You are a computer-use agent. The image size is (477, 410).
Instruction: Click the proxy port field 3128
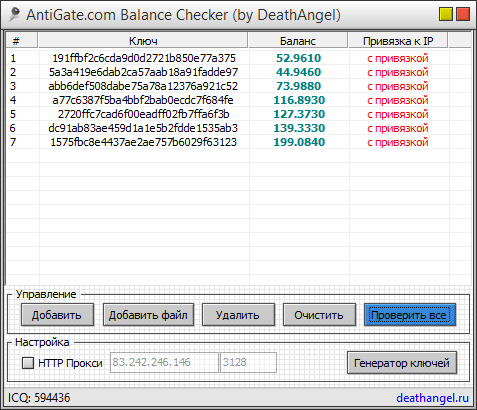point(248,362)
